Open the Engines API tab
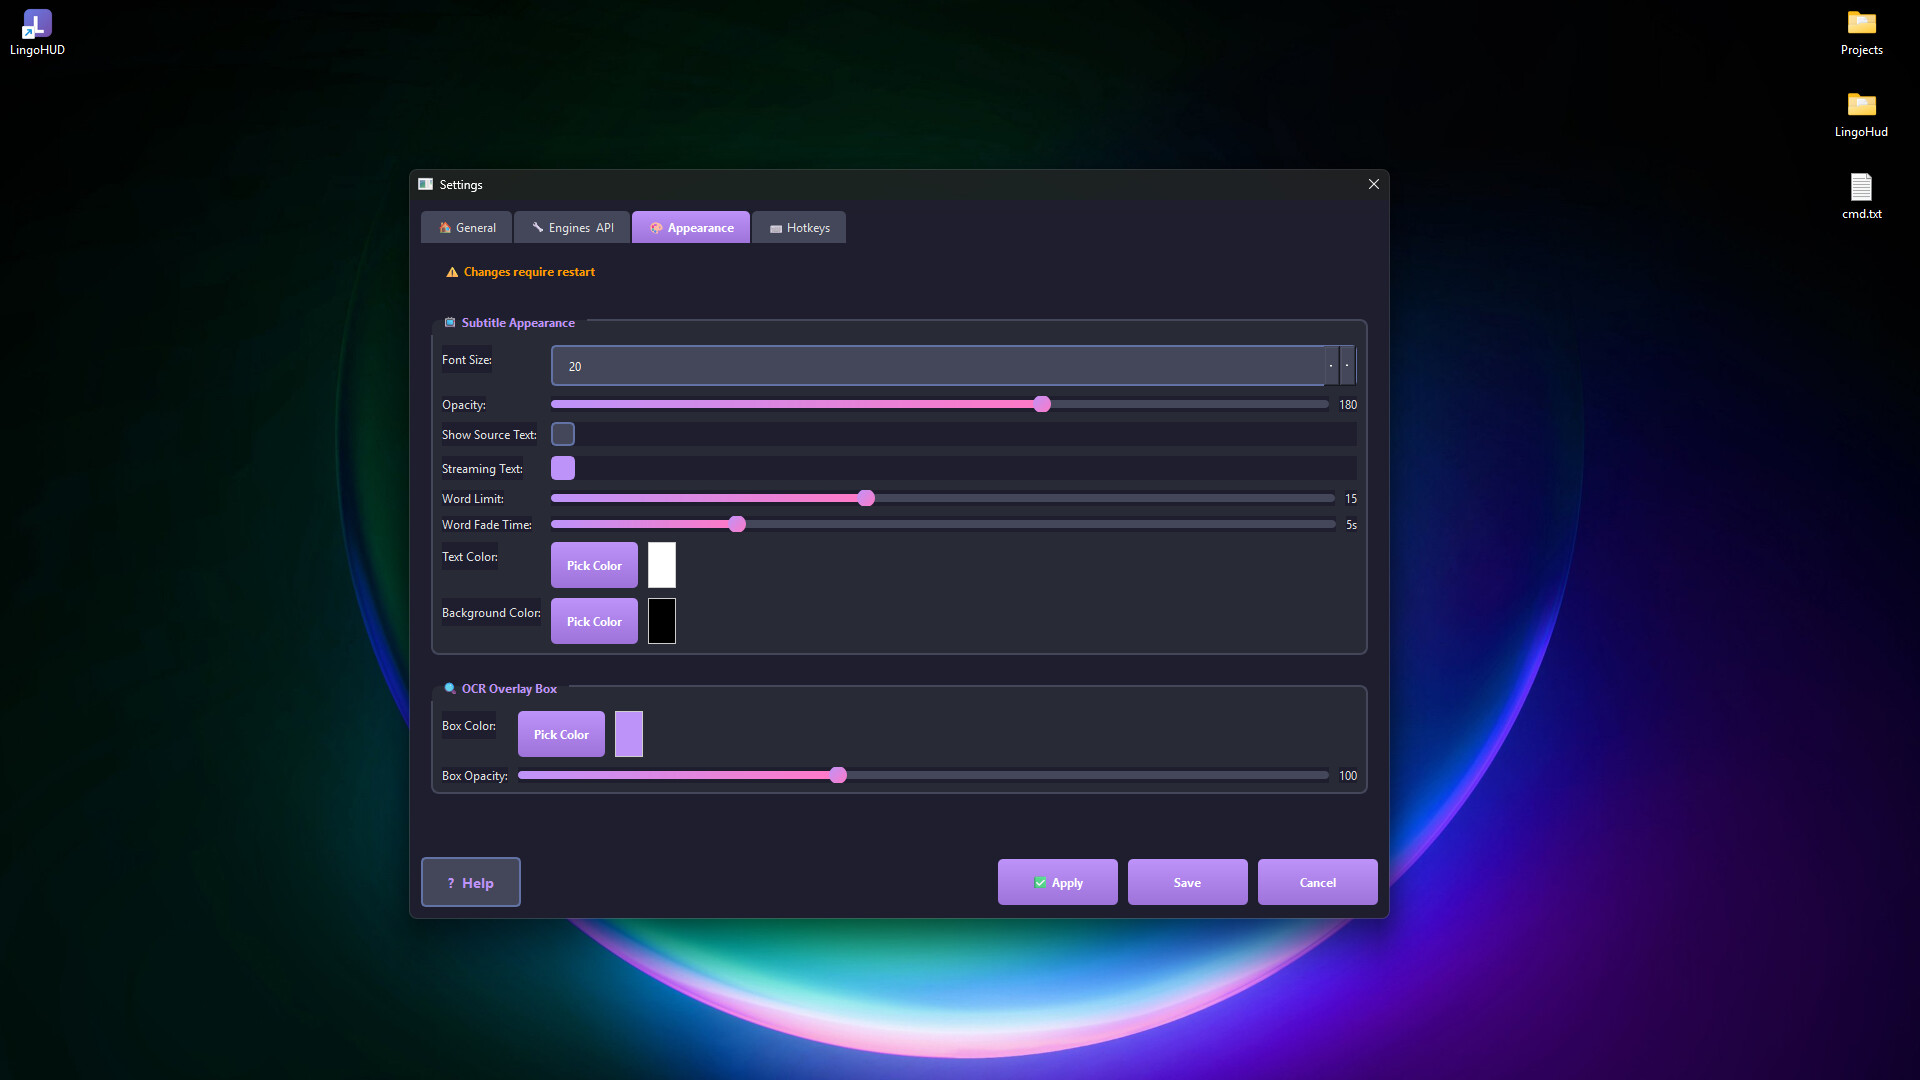Viewport: 1920px width, 1080px height. pyautogui.click(x=572, y=228)
